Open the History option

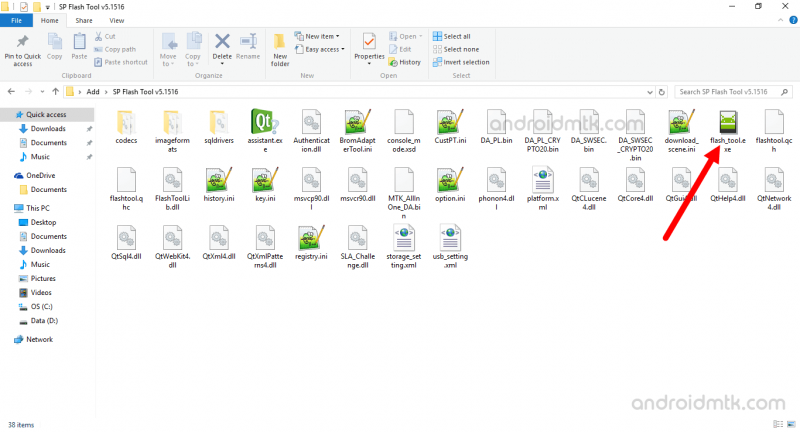(405, 62)
